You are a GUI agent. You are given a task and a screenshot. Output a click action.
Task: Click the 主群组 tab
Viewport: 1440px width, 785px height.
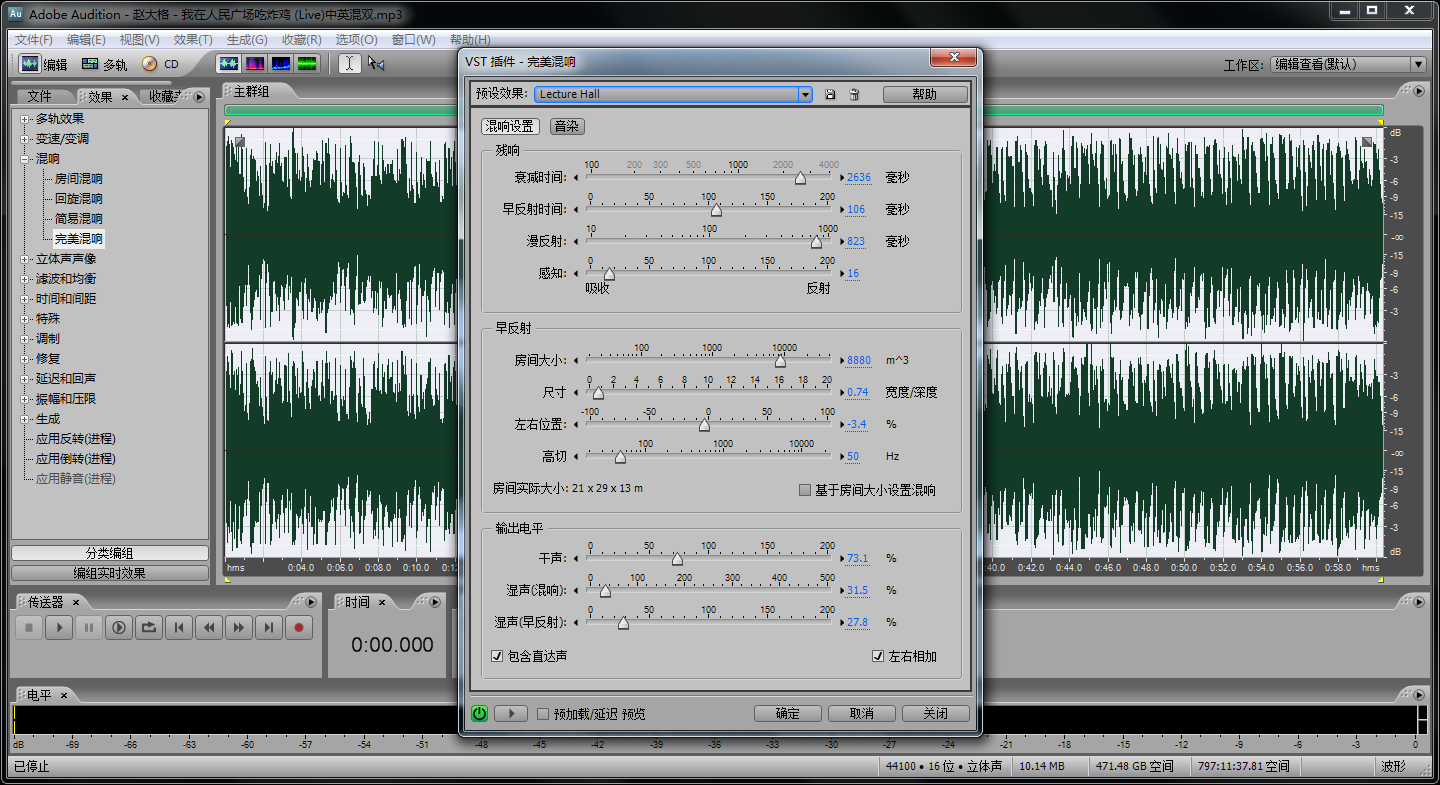pos(252,92)
